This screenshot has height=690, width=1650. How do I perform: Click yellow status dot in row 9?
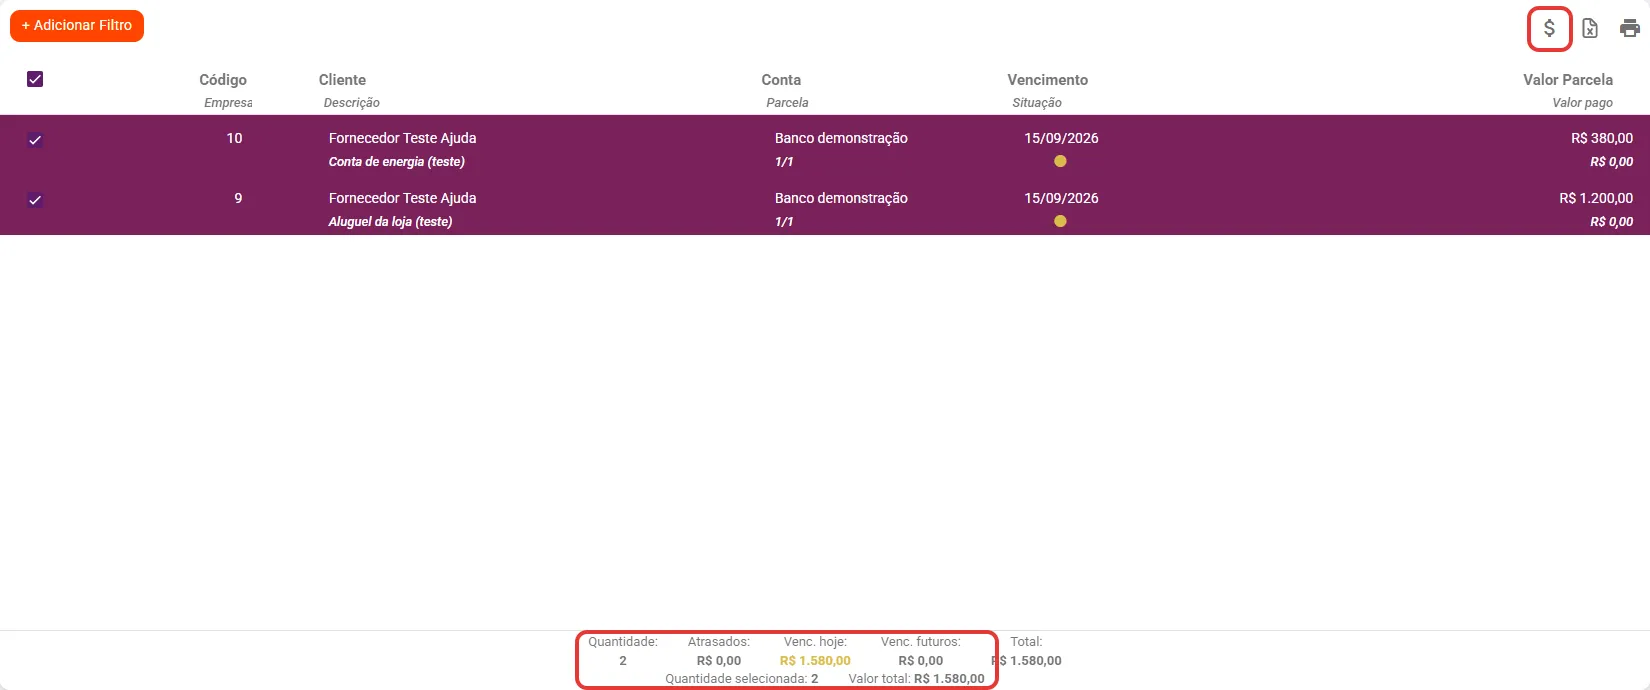(x=1060, y=221)
